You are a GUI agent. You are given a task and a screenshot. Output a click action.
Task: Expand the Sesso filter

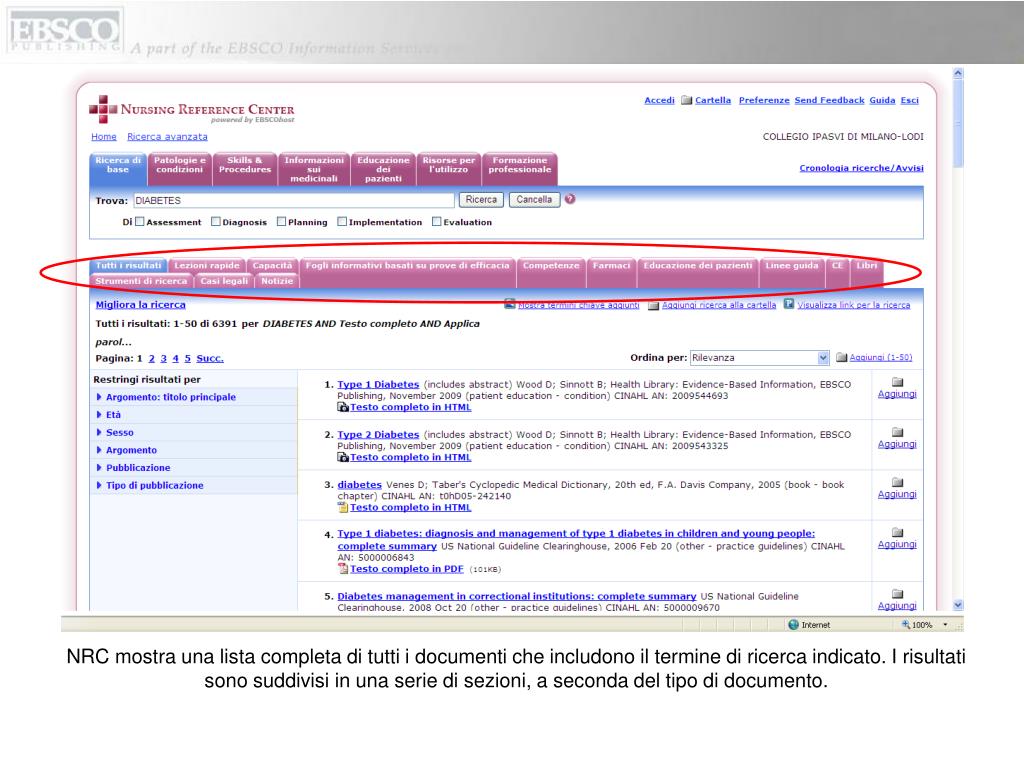coord(115,432)
